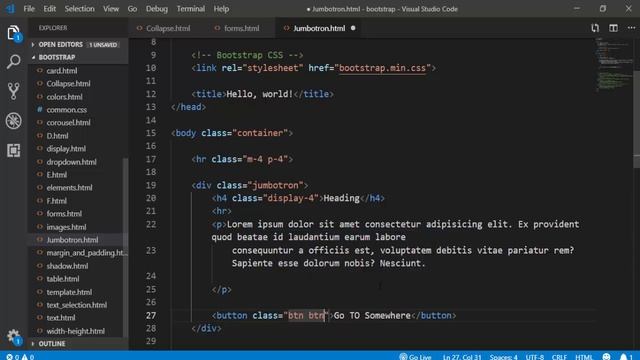Open the Help menu
640x360 pixels.
point(221,9)
